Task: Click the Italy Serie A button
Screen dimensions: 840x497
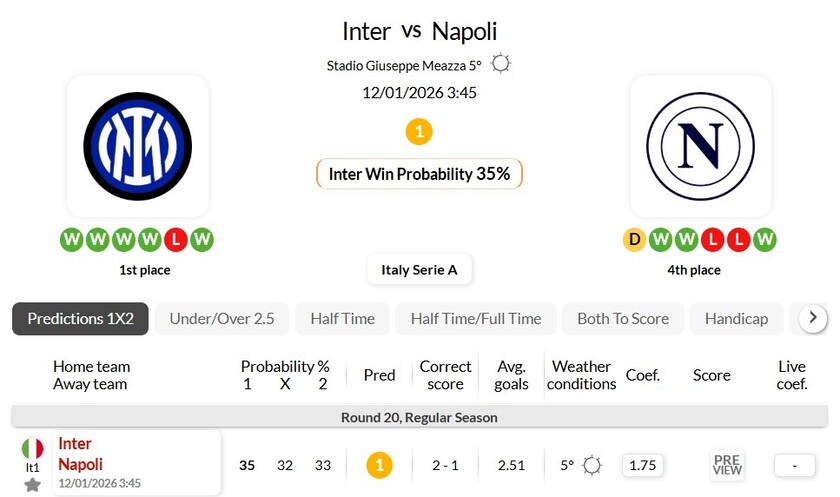Action: click(419, 269)
